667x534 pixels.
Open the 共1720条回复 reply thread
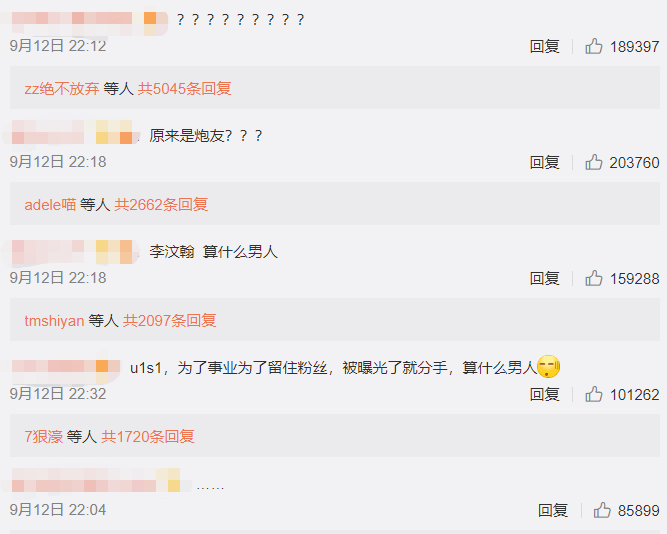[148, 437]
